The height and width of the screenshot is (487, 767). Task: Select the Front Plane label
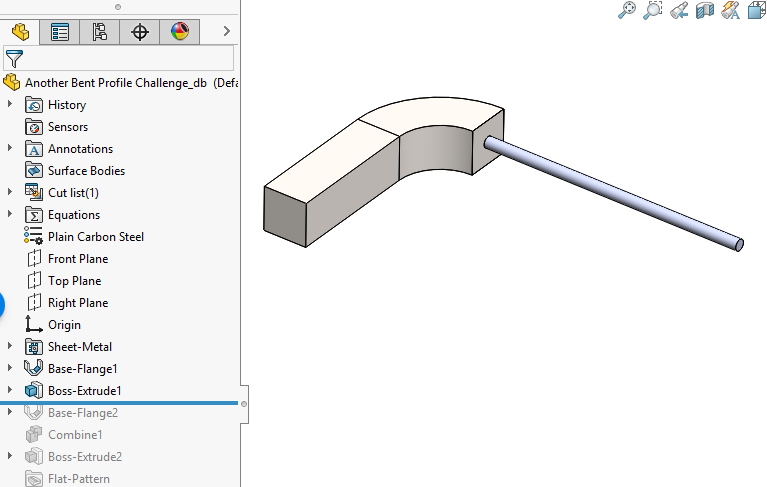point(78,259)
